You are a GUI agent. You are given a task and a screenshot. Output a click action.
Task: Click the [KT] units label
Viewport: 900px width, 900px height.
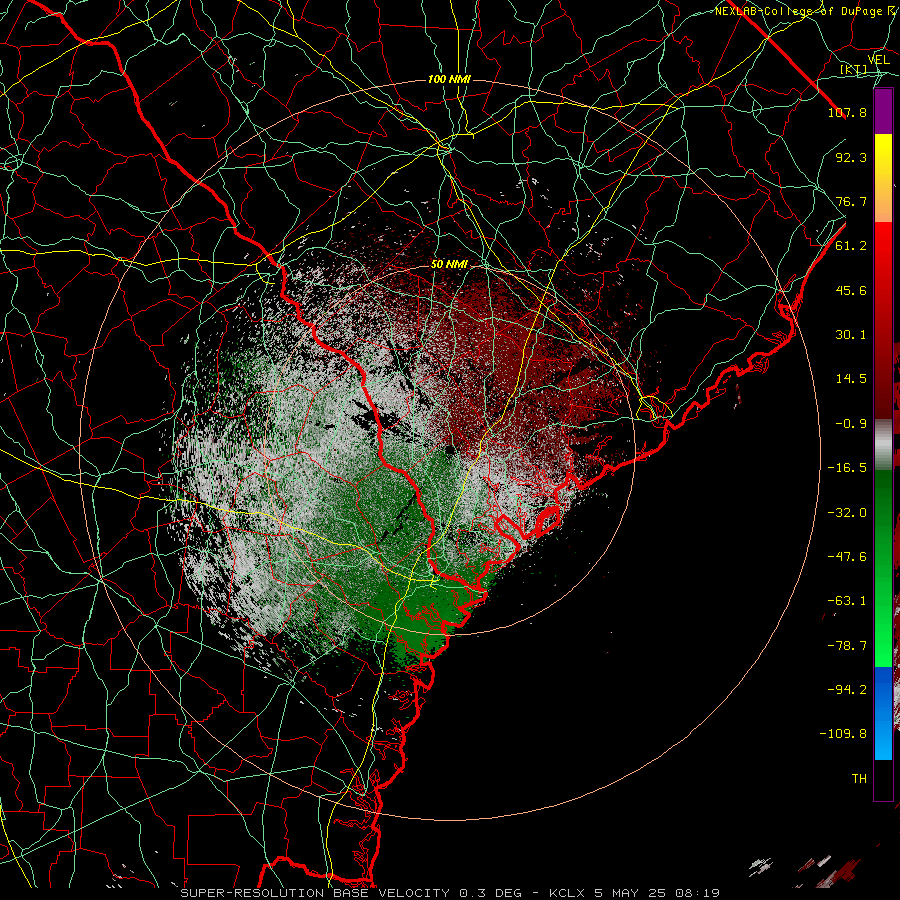pyautogui.click(x=854, y=70)
